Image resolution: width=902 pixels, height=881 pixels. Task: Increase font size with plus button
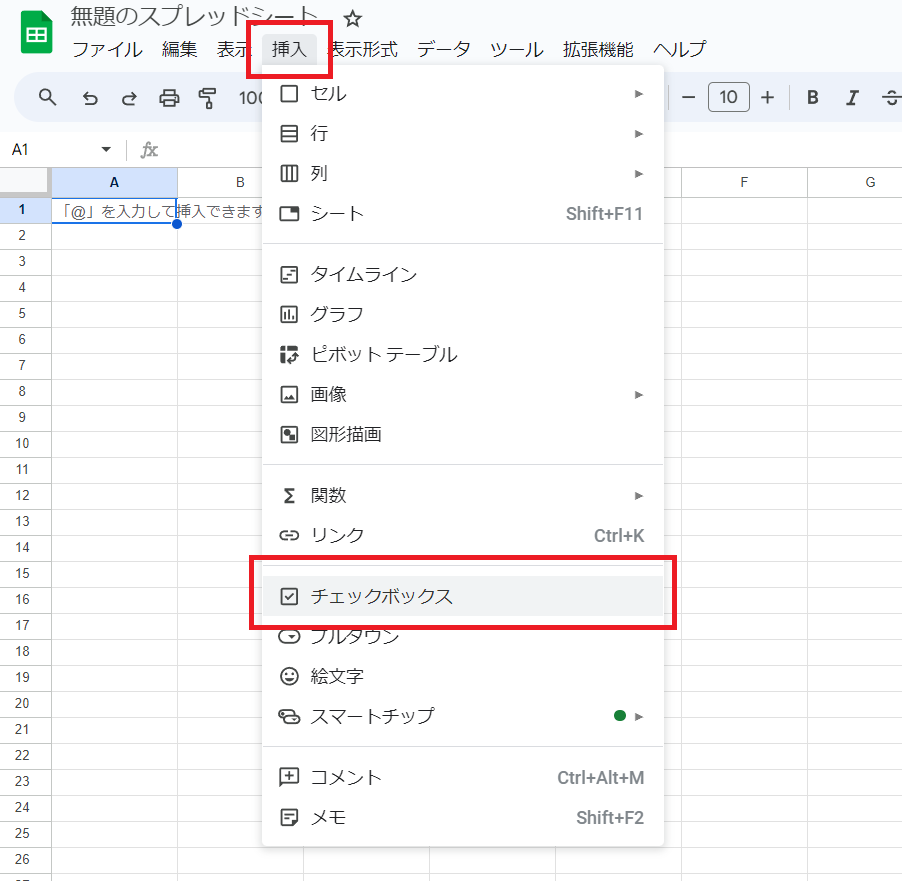[x=767, y=97]
